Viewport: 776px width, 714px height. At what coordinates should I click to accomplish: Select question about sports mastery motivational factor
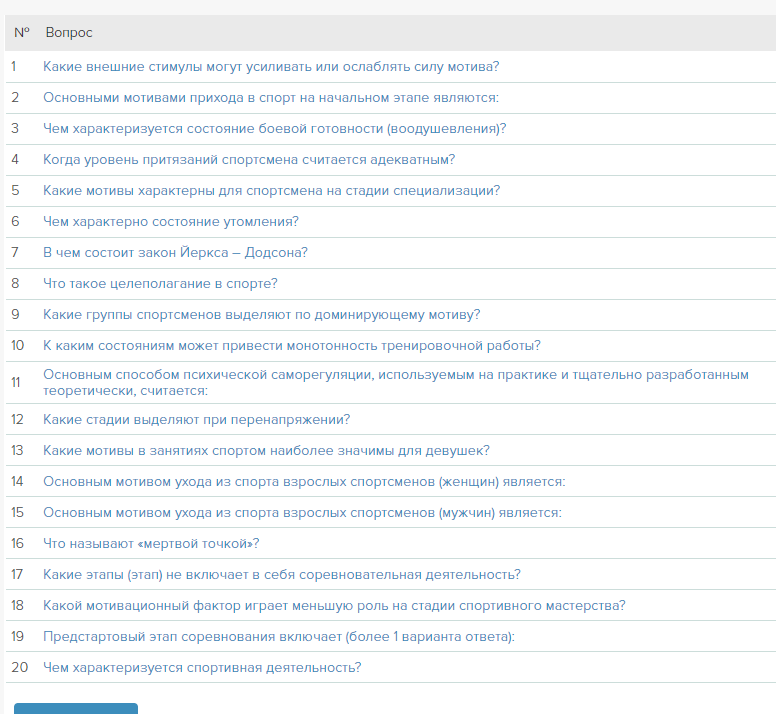[334, 606]
